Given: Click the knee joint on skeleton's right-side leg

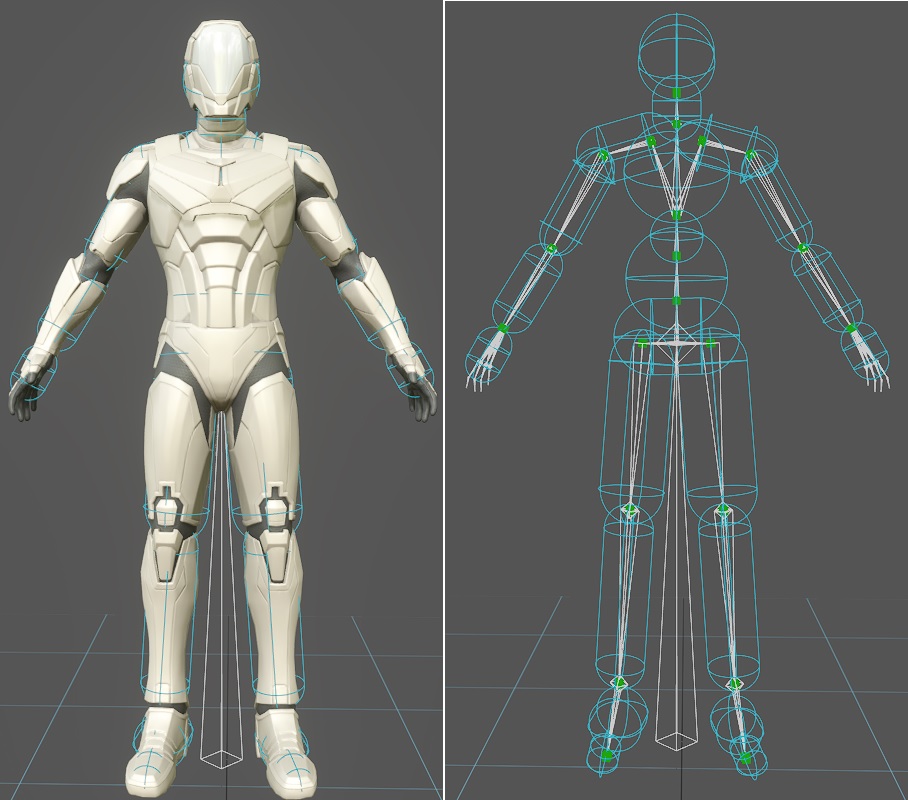Looking at the screenshot, I should pyautogui.click(x=722, y=509).
